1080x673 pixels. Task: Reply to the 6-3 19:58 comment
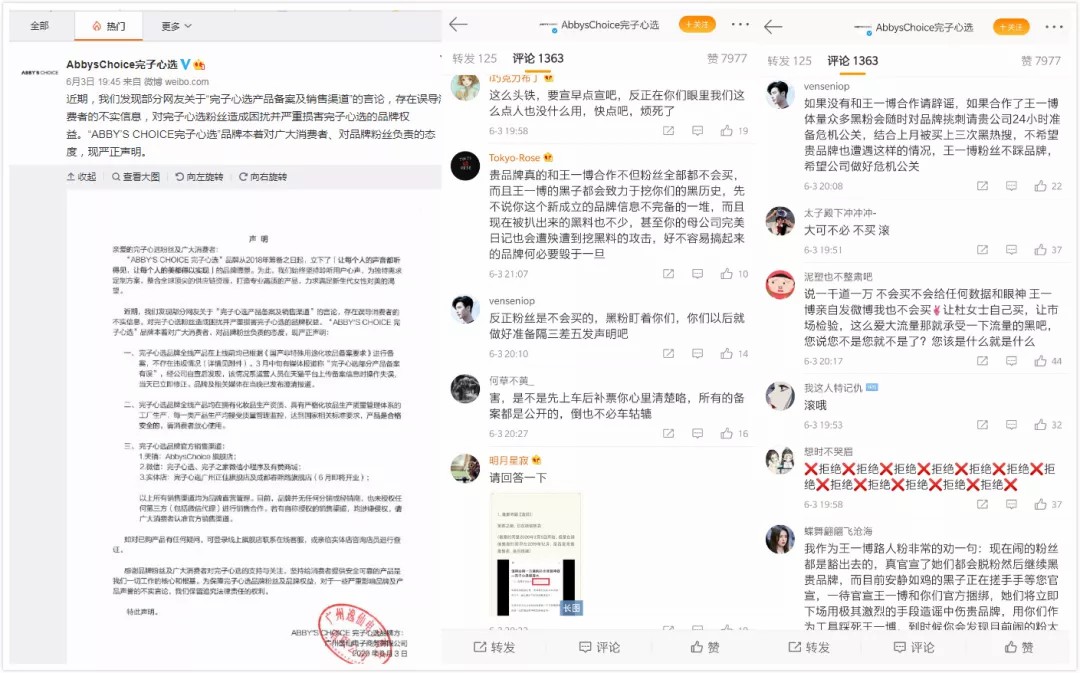pyautogui.click(x=697, y=131)
